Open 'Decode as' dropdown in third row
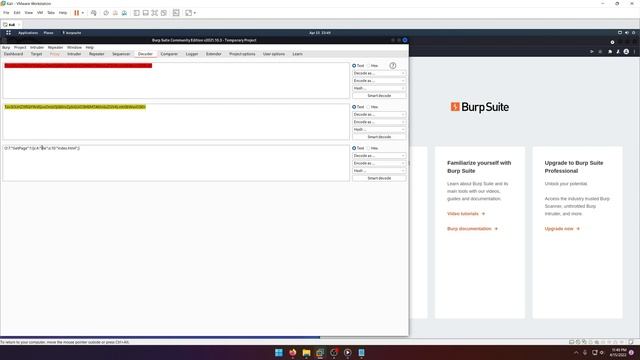 pos(379,156)
